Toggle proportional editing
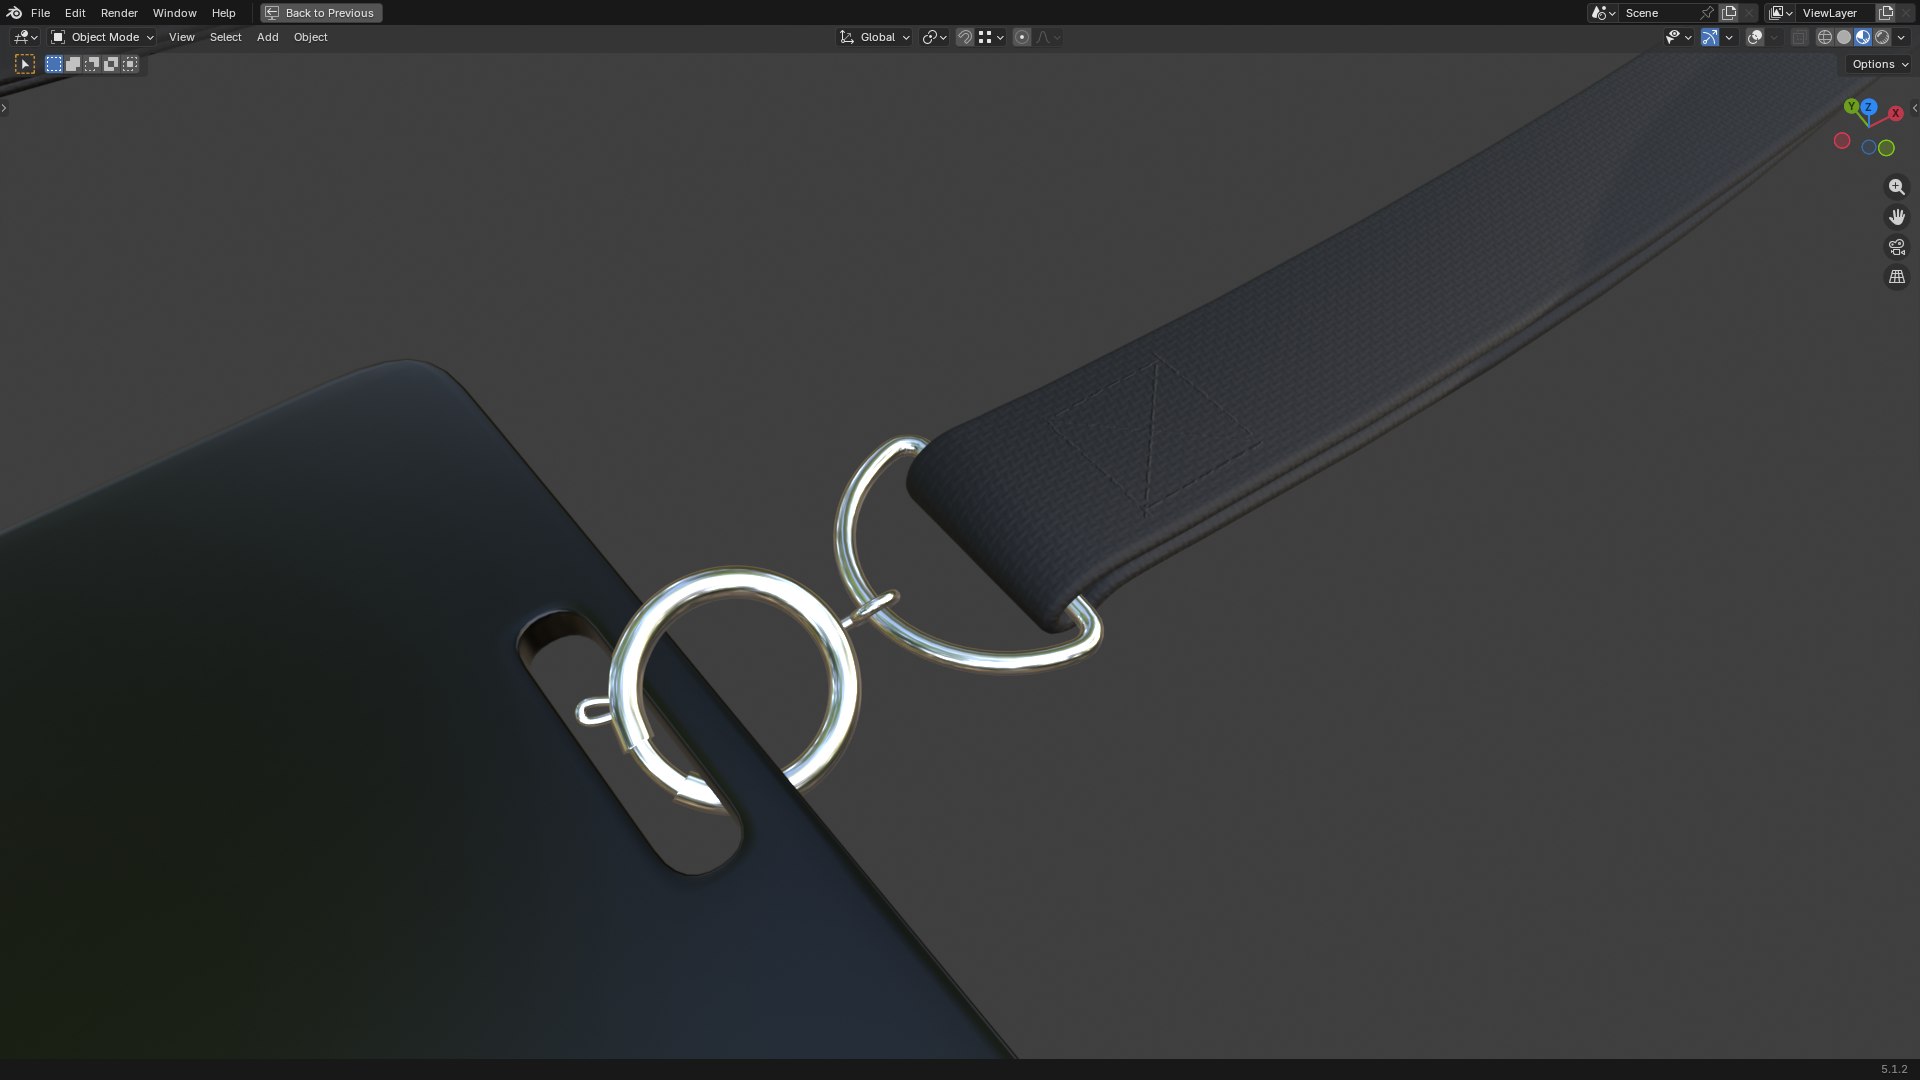 [1021, 37]
